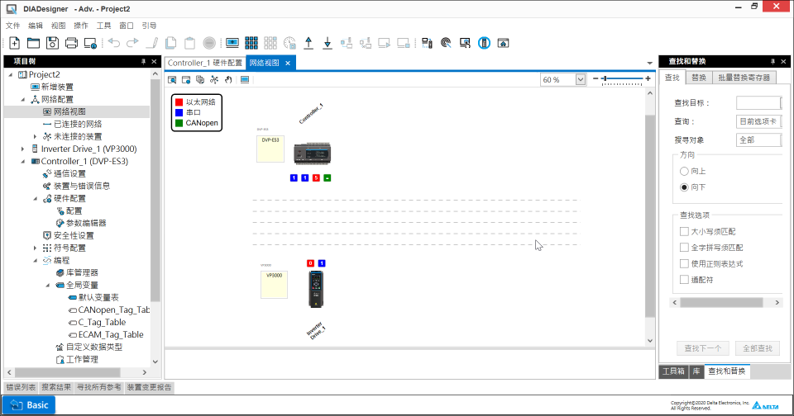Click the 查找目标 input field
The height and width of the screenshot is (416, 794).
pos(758,103)
